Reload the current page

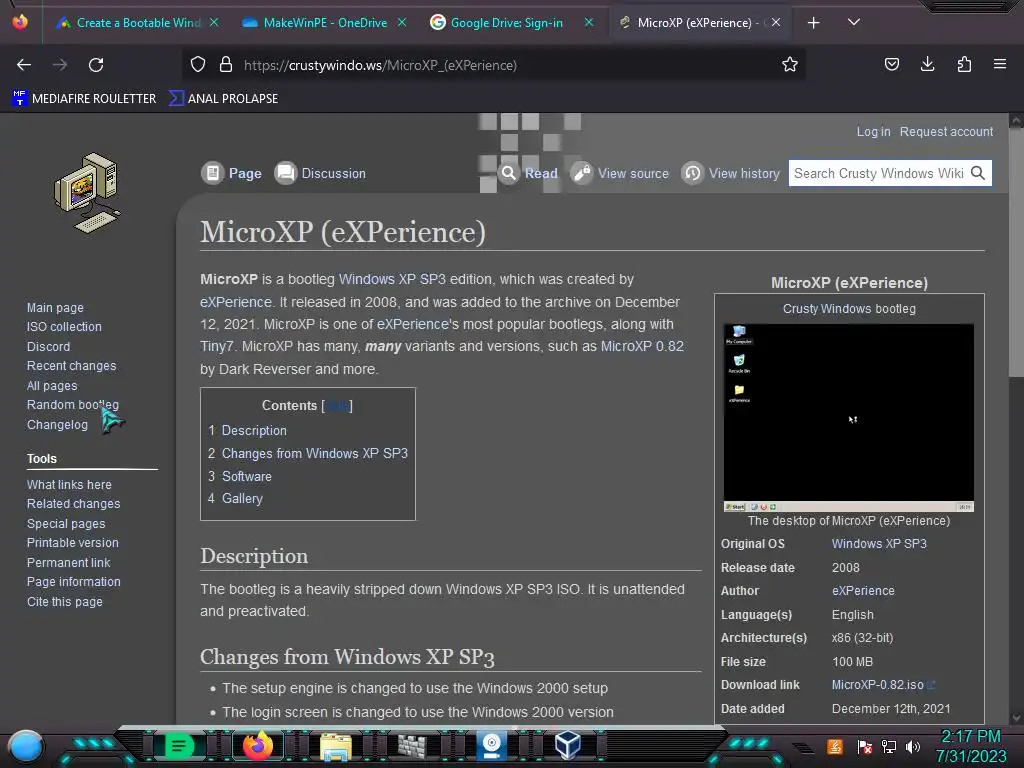tap(96, 65)
